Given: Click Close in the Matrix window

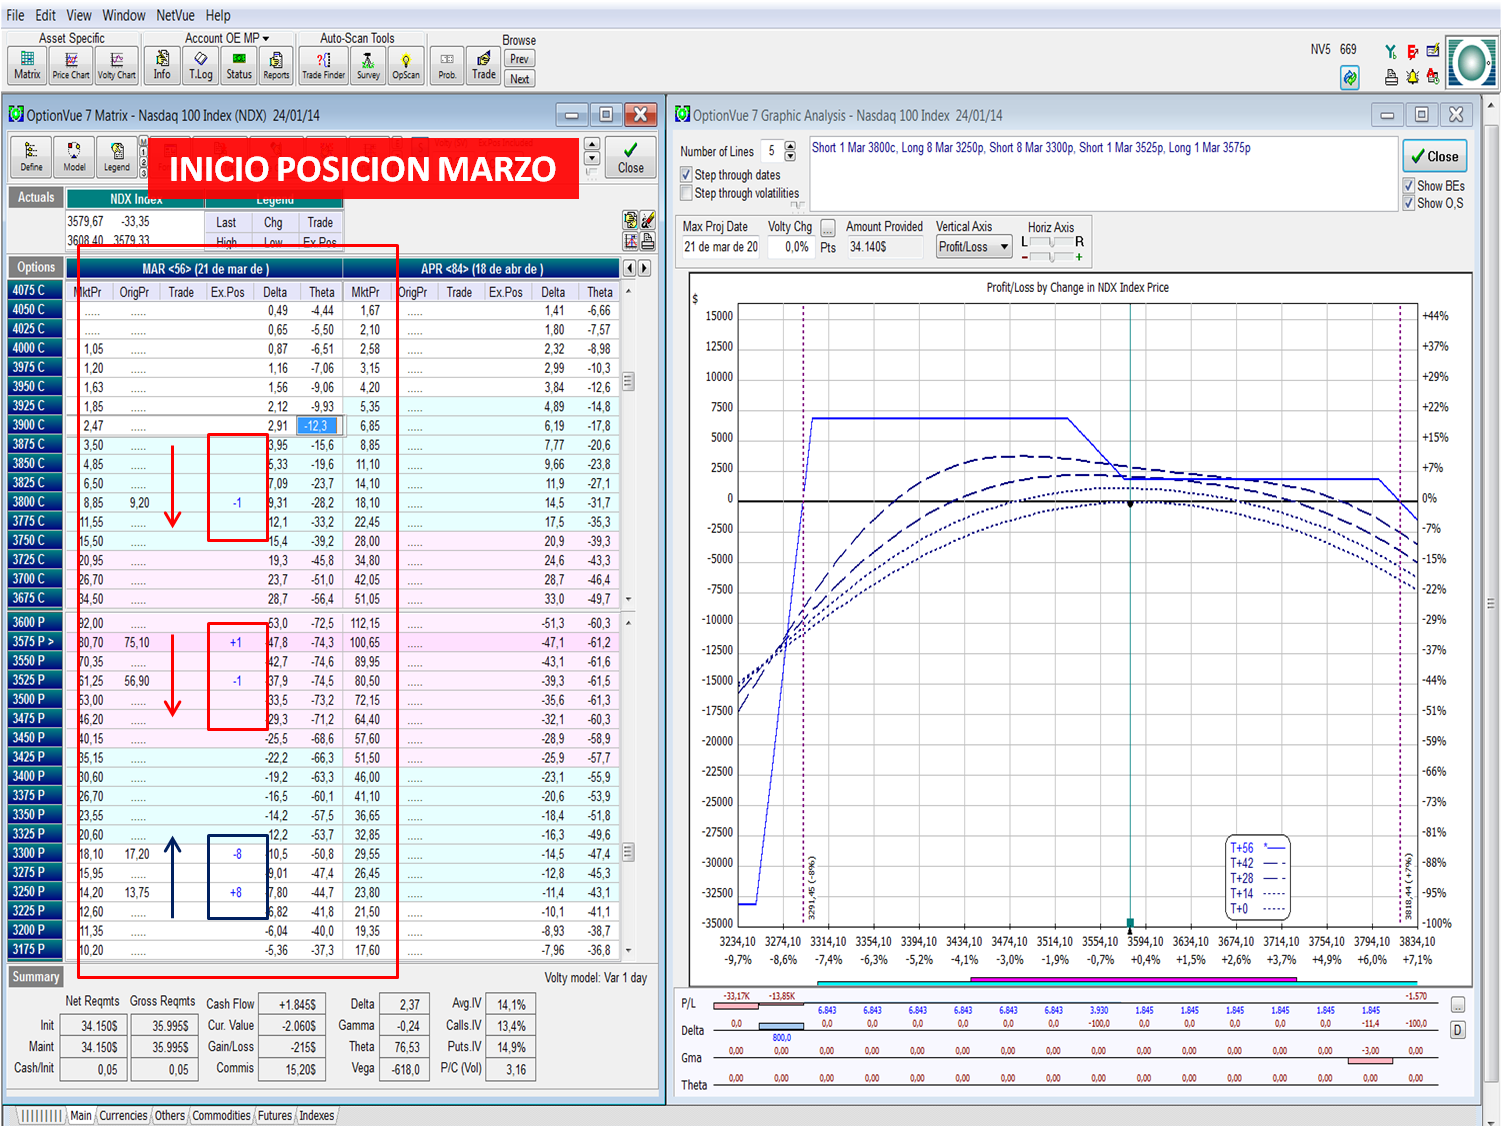Looking at the screenshot, I should point(630,158).
